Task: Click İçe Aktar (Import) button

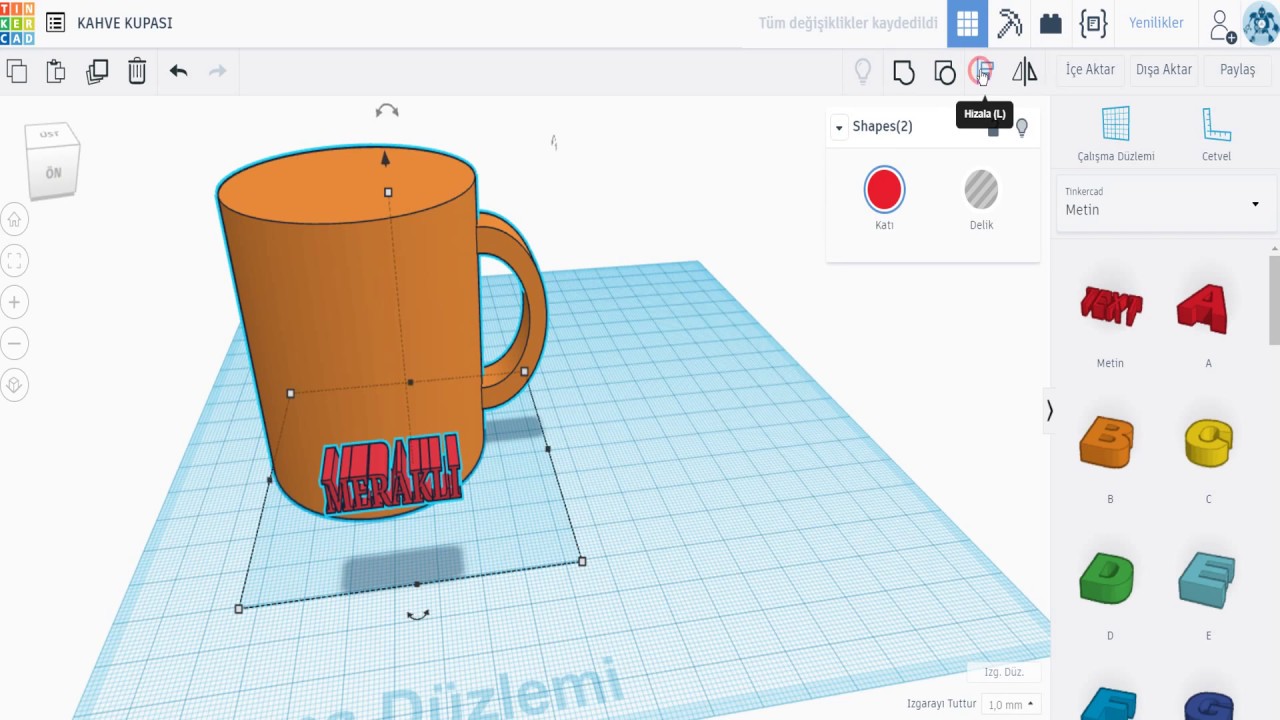Action: pos(1090,70)
